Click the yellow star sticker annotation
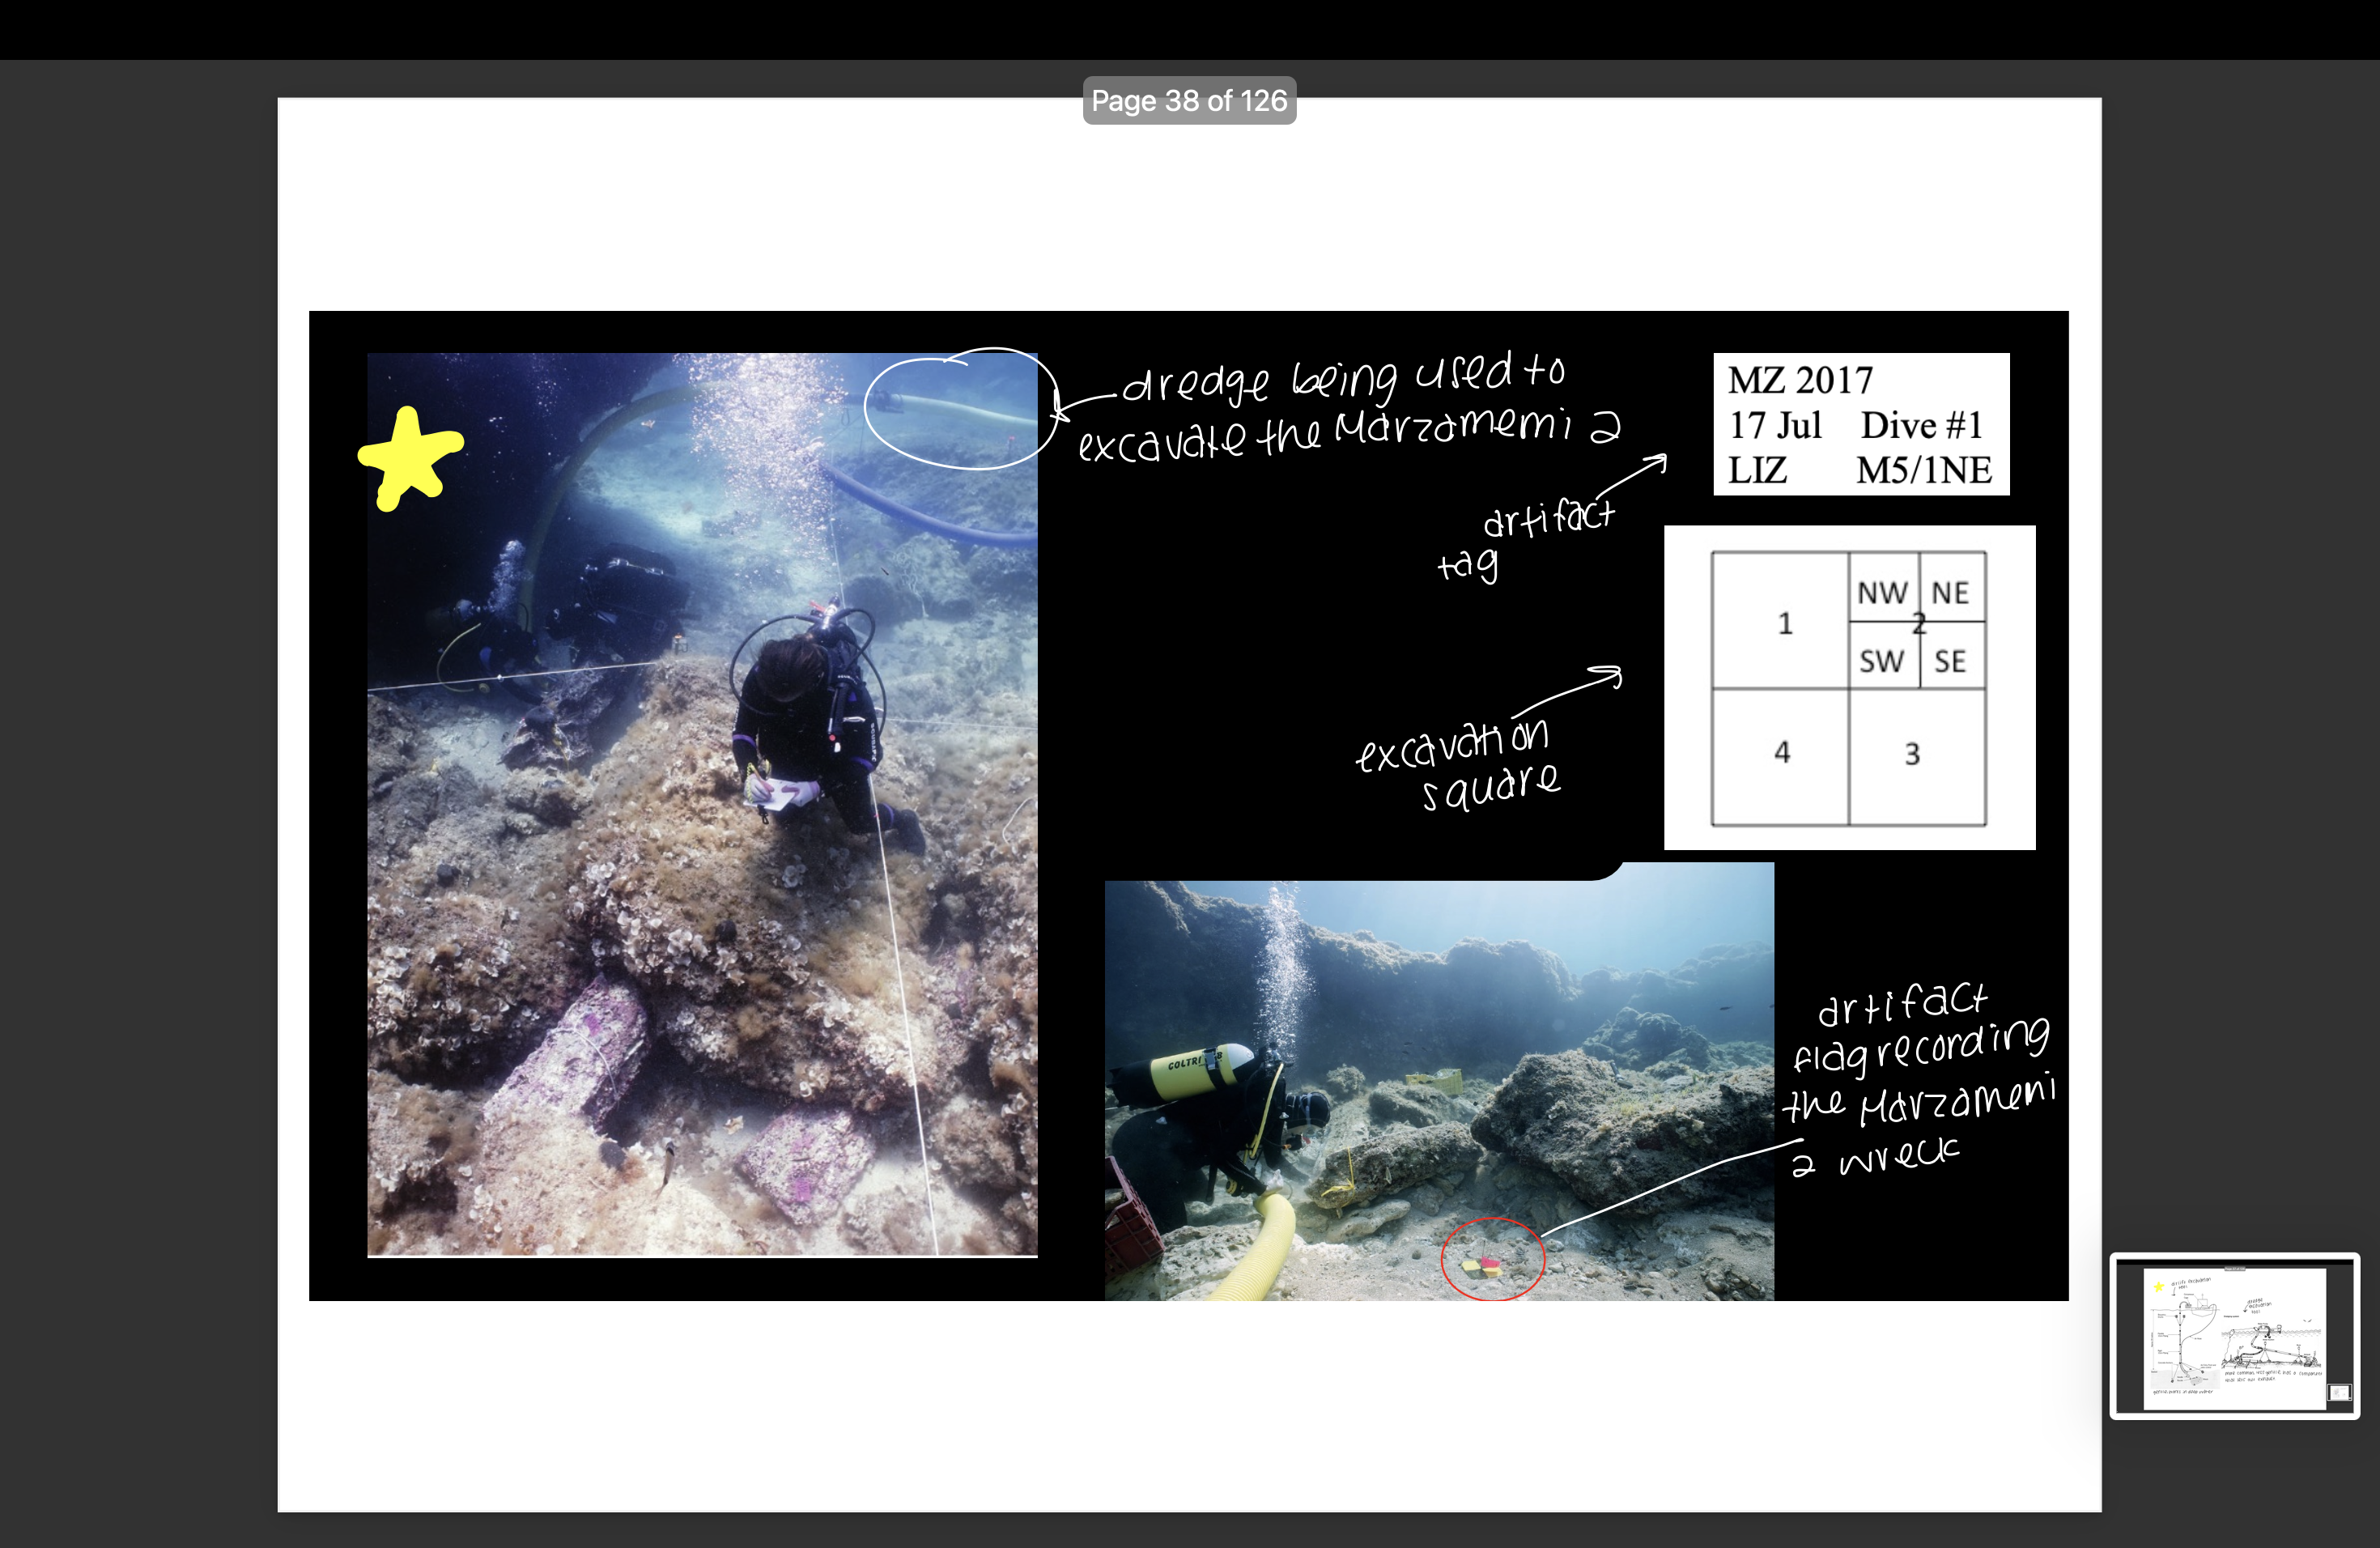The image size is (2380, 1548). pos(412,455)
